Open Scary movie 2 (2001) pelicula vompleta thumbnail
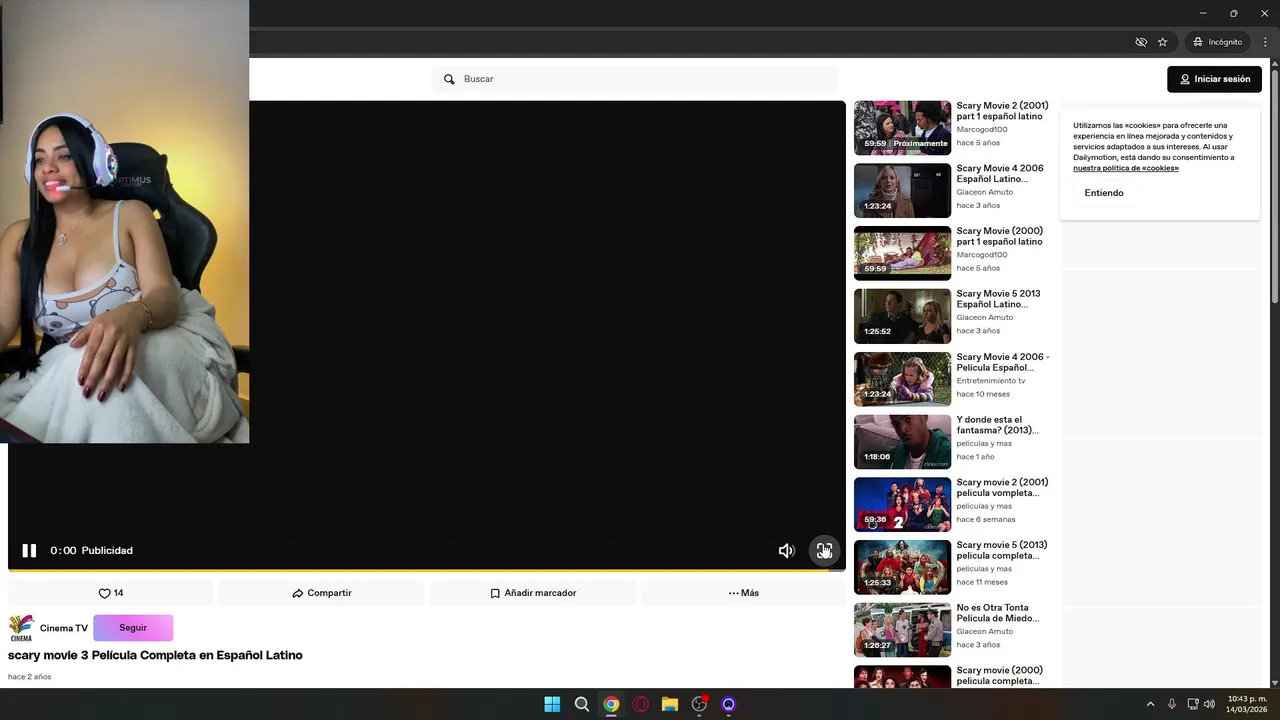The height and width of the screenshot is (720, 1280). pyautogui.click(x=902, y=504)
